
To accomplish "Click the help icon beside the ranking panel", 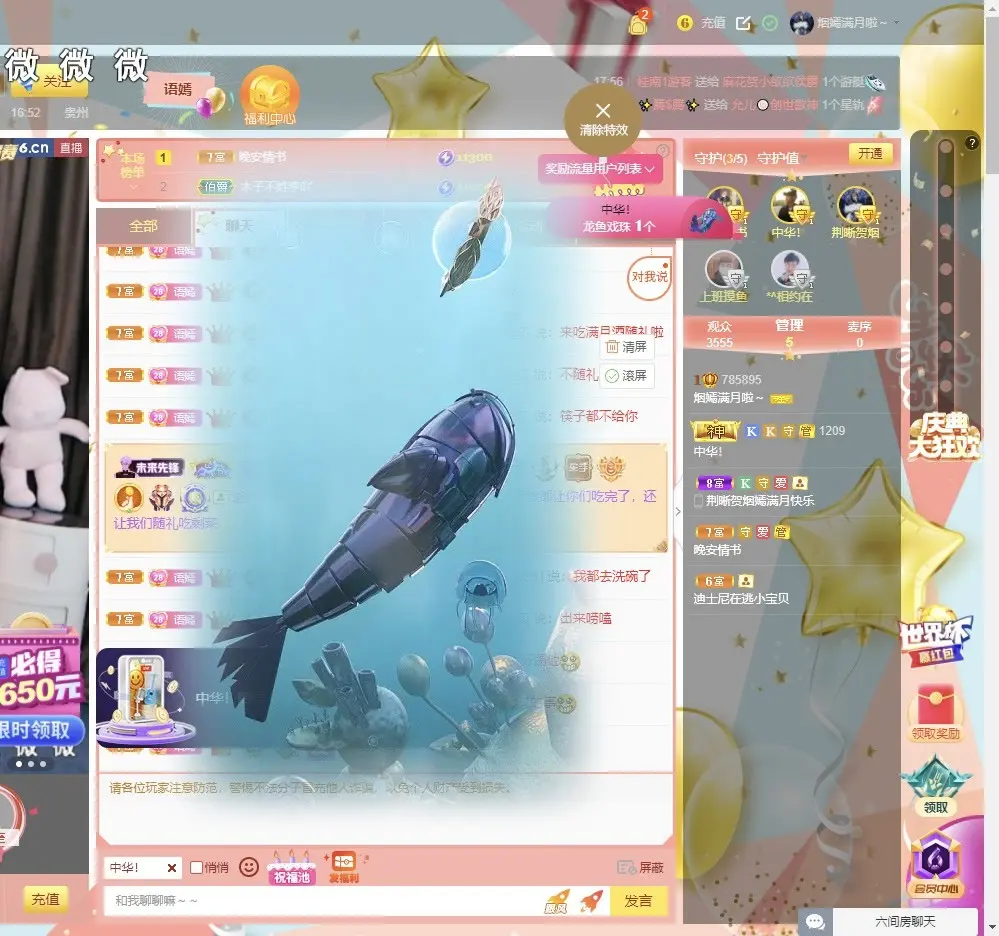I will [663, 151].
